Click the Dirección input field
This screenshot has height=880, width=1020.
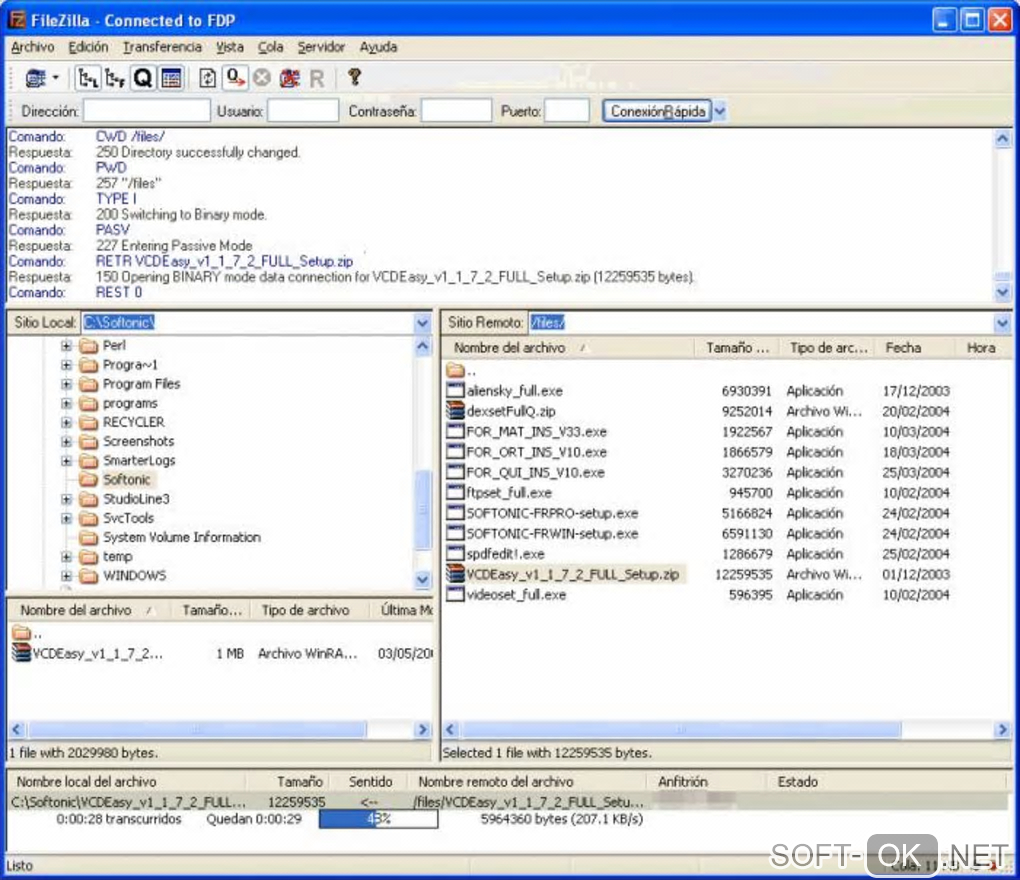coord(146,111)
